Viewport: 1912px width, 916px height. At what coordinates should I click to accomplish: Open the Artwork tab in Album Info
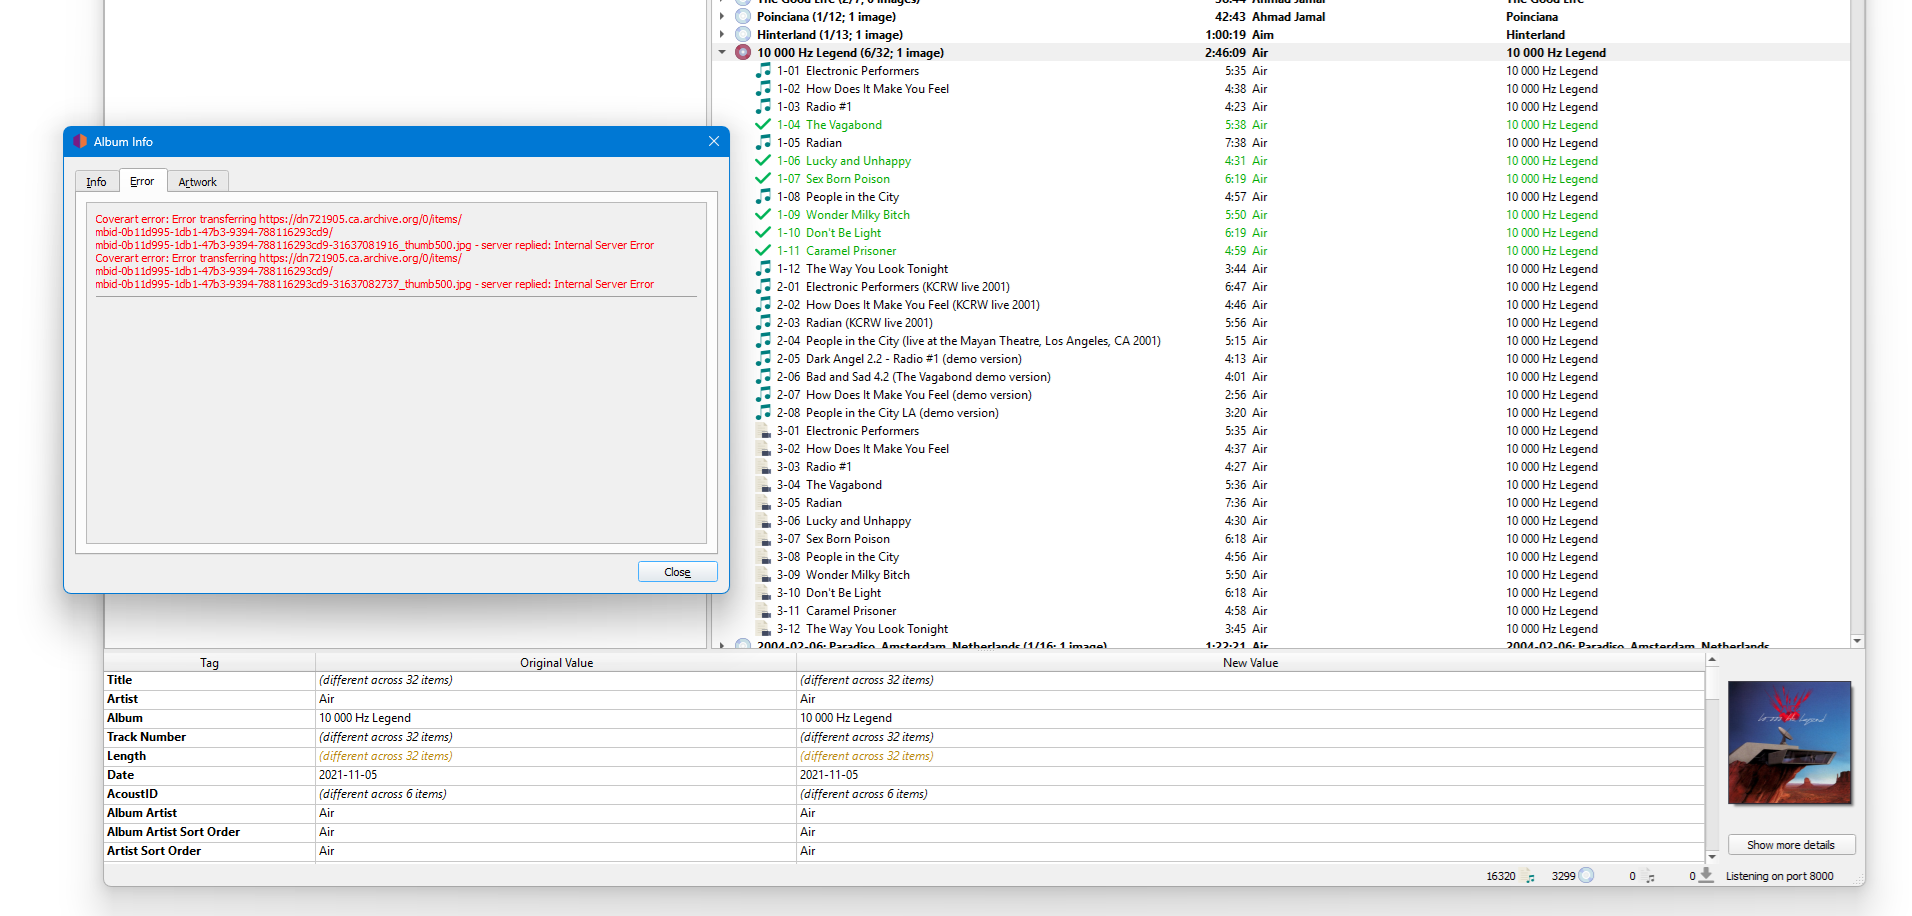197,182
